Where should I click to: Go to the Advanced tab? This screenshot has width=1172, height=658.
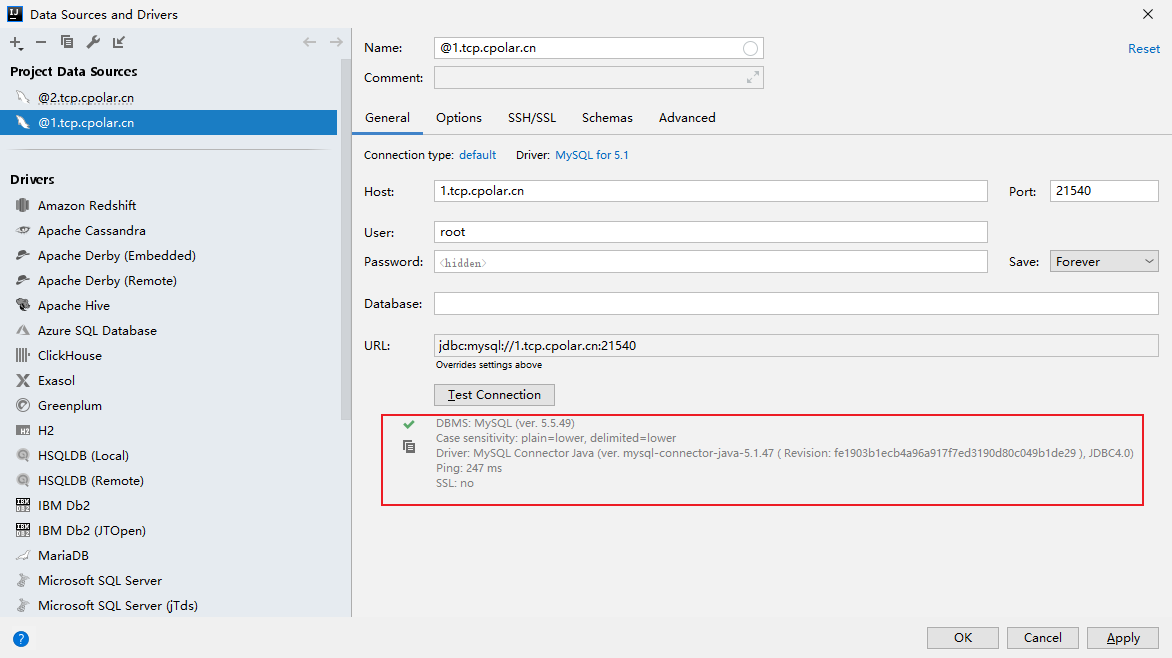tap(687, 118)
